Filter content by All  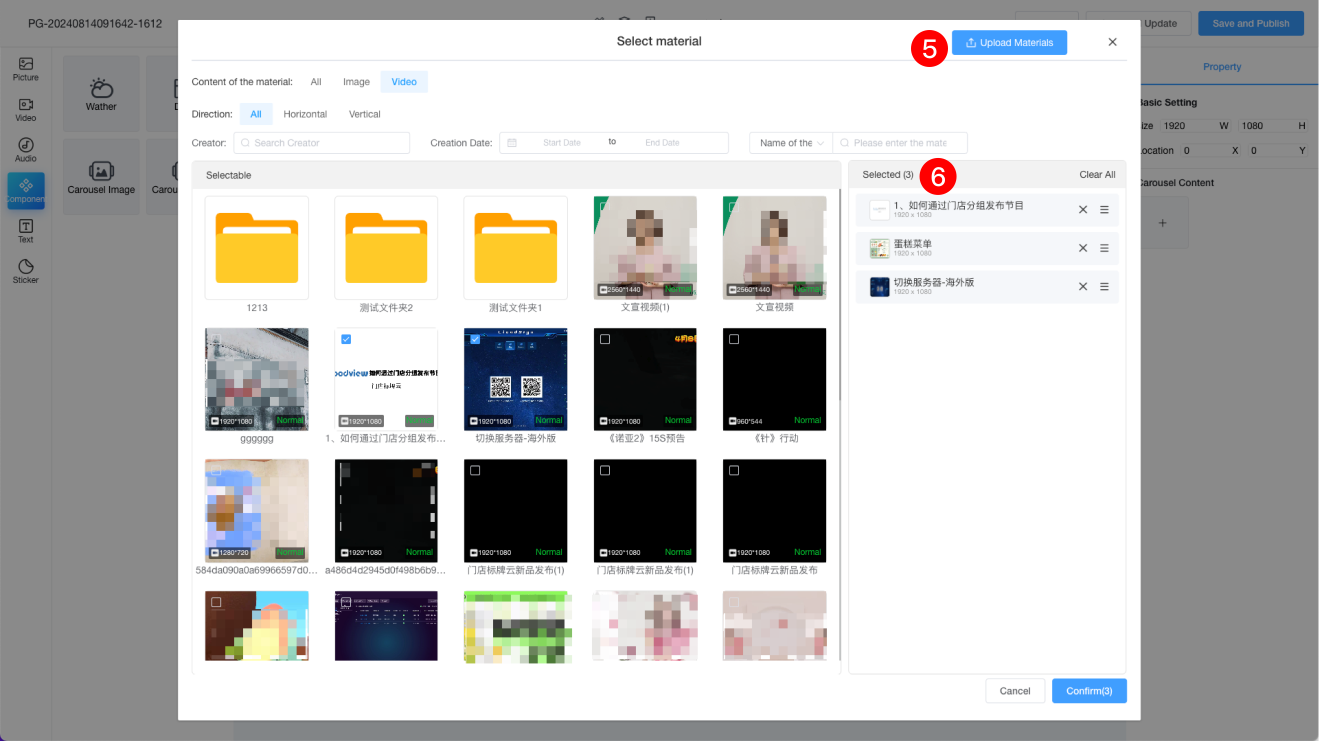pyautogui.click(x=316, y=82)
